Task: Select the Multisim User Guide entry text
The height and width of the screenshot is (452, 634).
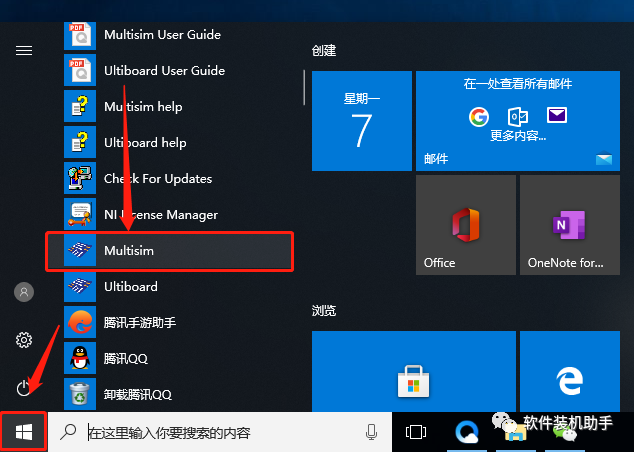Action: [163, 35]
